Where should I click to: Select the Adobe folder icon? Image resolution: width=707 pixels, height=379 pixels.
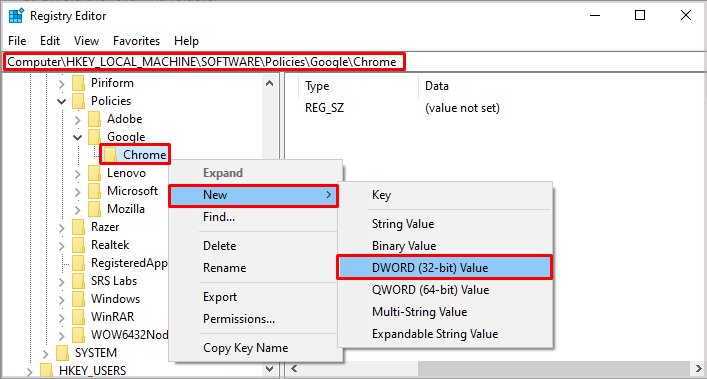(94, 119)
